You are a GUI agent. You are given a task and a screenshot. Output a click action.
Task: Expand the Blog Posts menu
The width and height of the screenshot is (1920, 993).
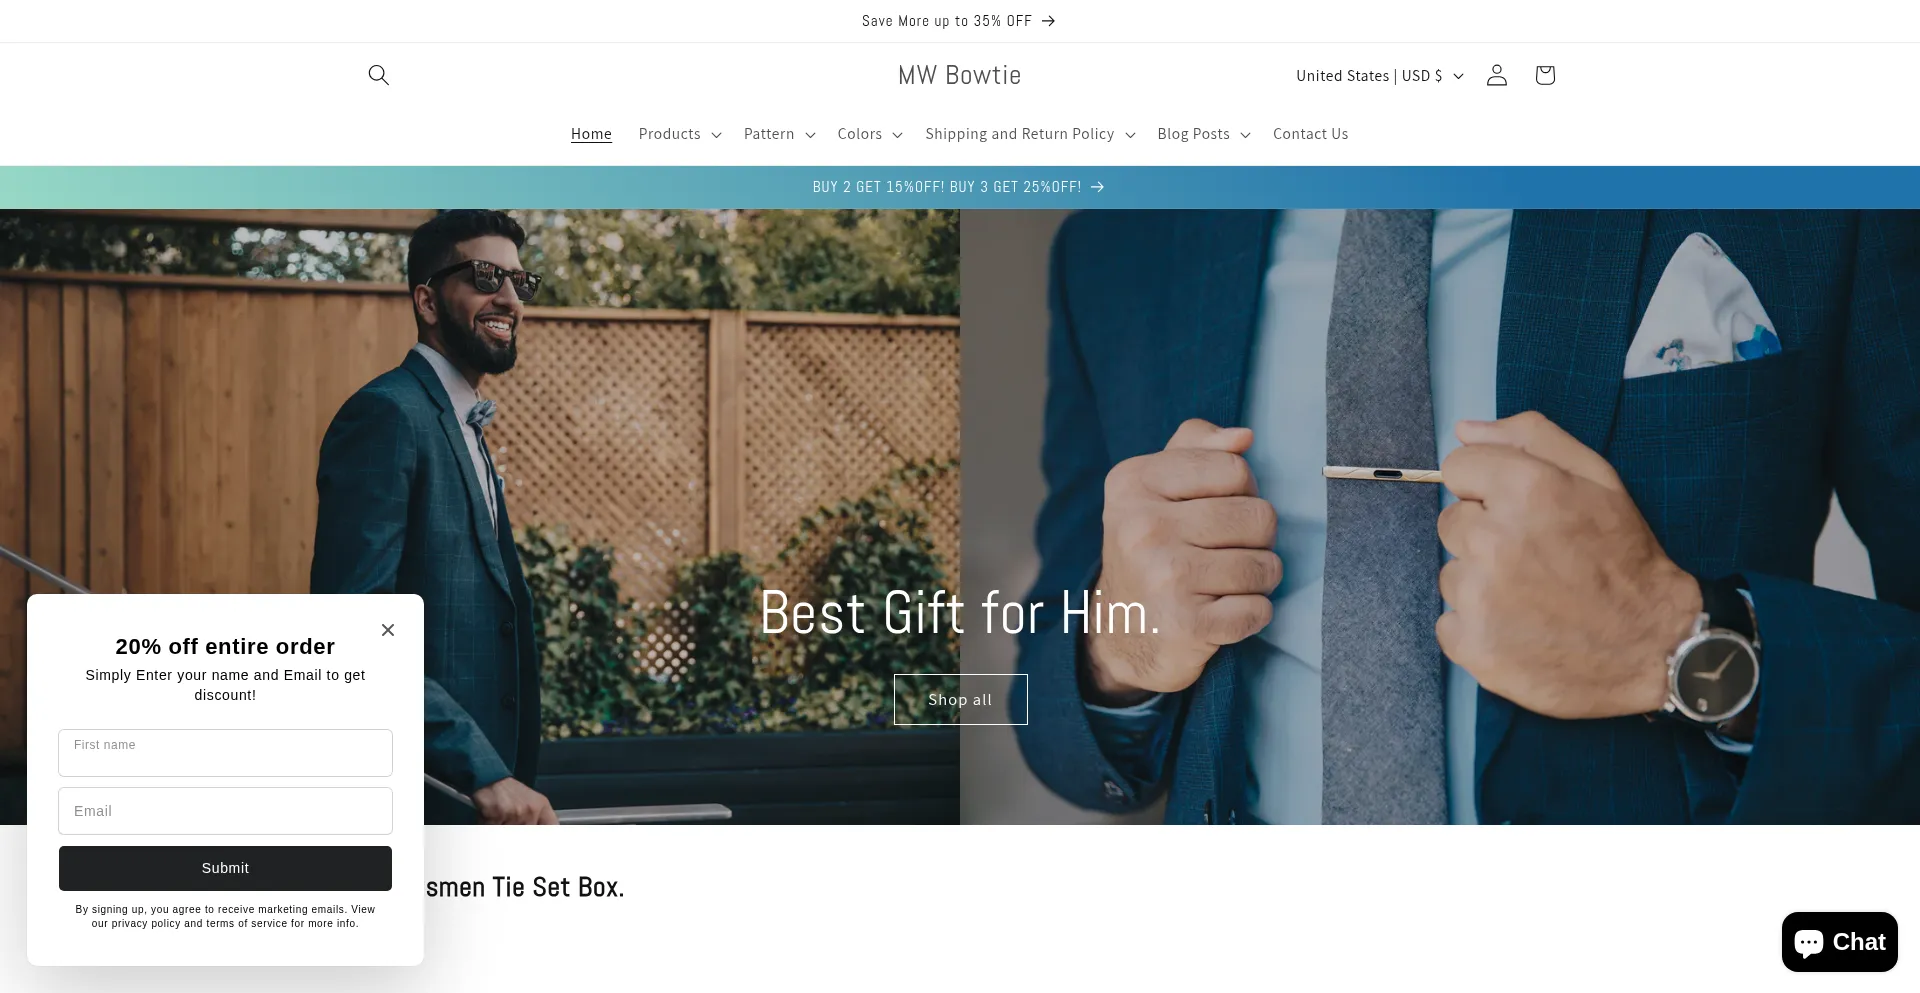click(x=1204, y=134)
